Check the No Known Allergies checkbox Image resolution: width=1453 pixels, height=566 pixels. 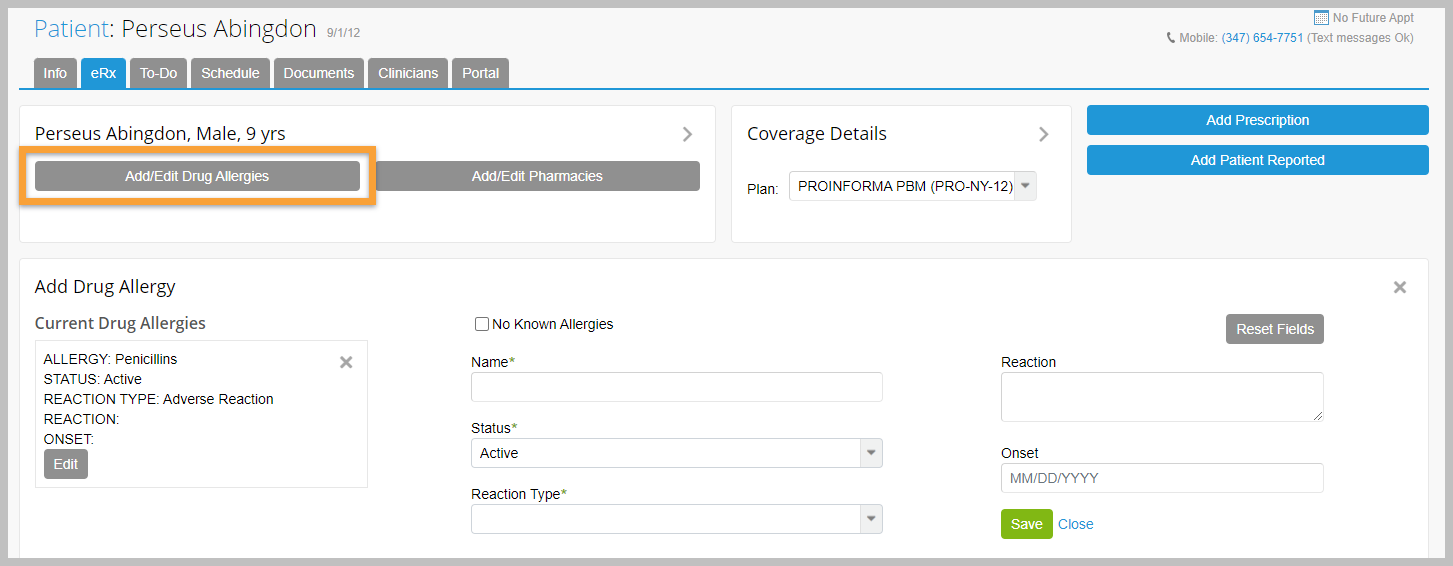[x=482, y=324]
